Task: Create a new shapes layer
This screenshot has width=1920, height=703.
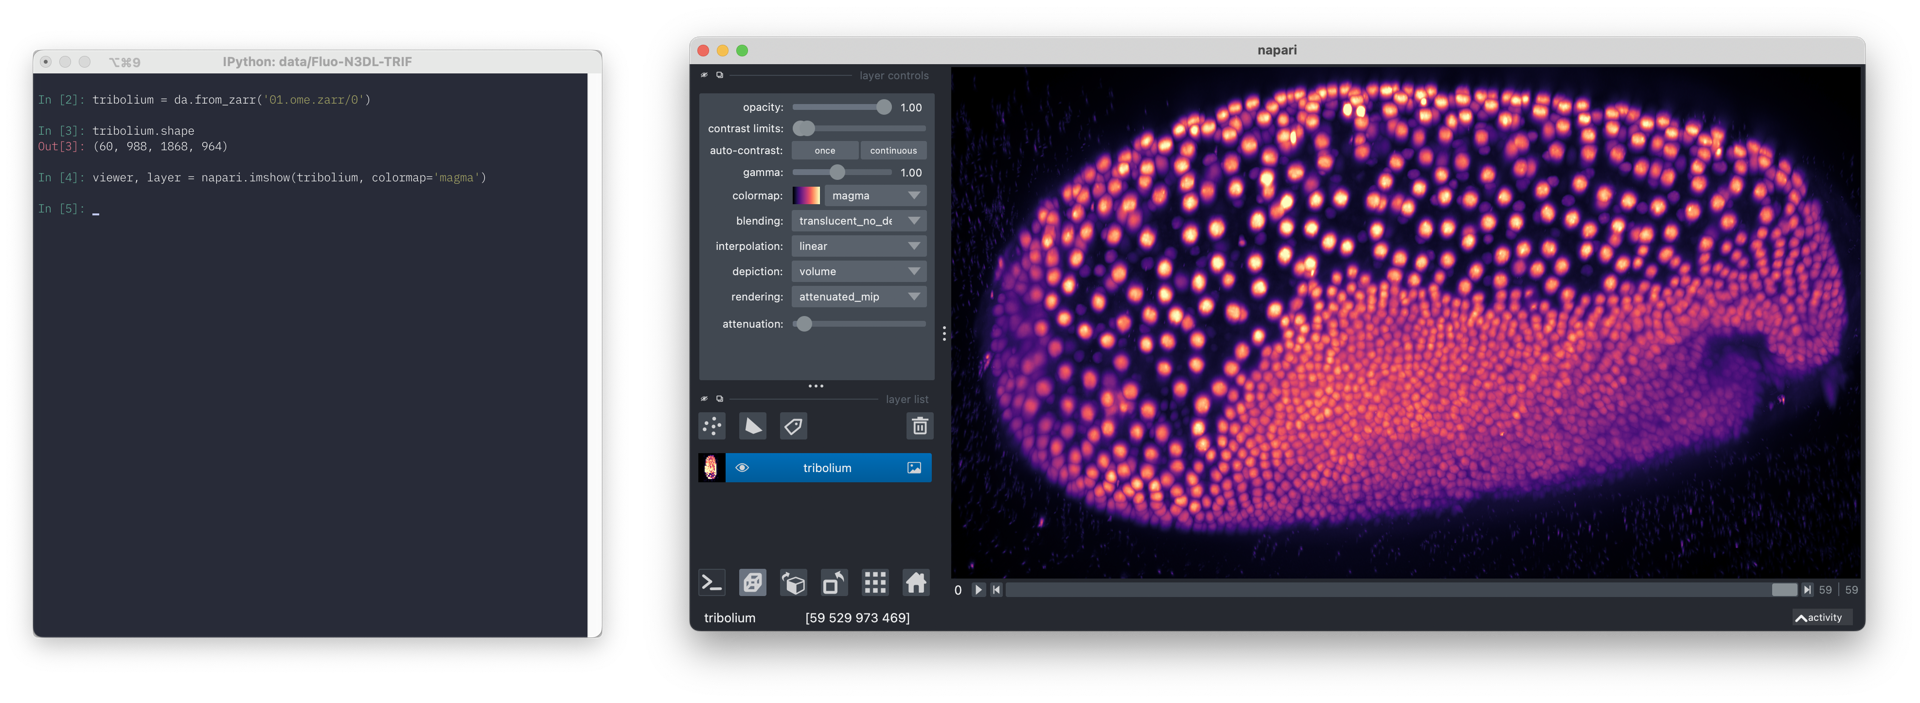Action: tap(752, 426)
